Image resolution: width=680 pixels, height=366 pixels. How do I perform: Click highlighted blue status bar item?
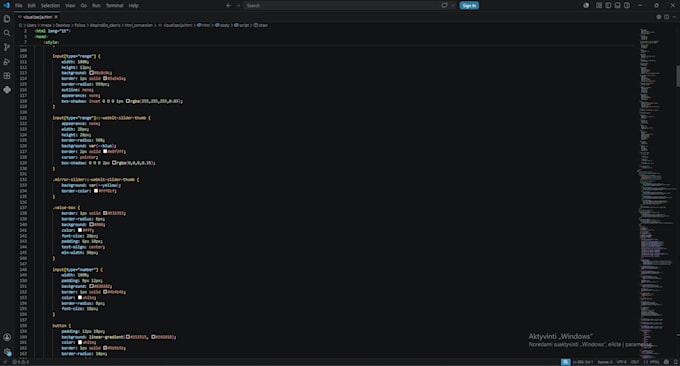566,362
